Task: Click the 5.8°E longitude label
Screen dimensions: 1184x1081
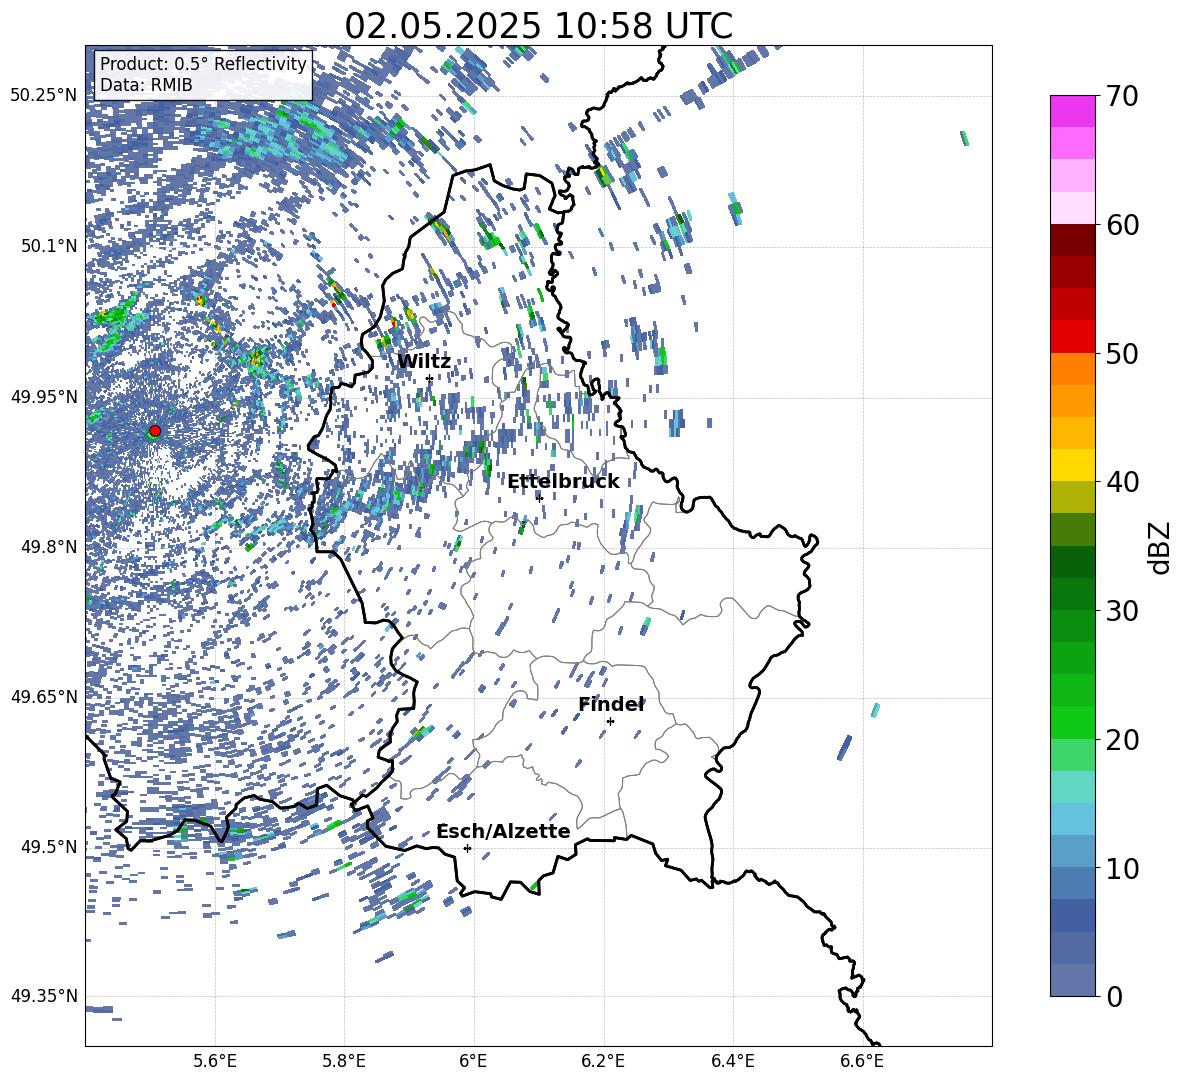Action: pyautogui.click(x=344, y=1061)
